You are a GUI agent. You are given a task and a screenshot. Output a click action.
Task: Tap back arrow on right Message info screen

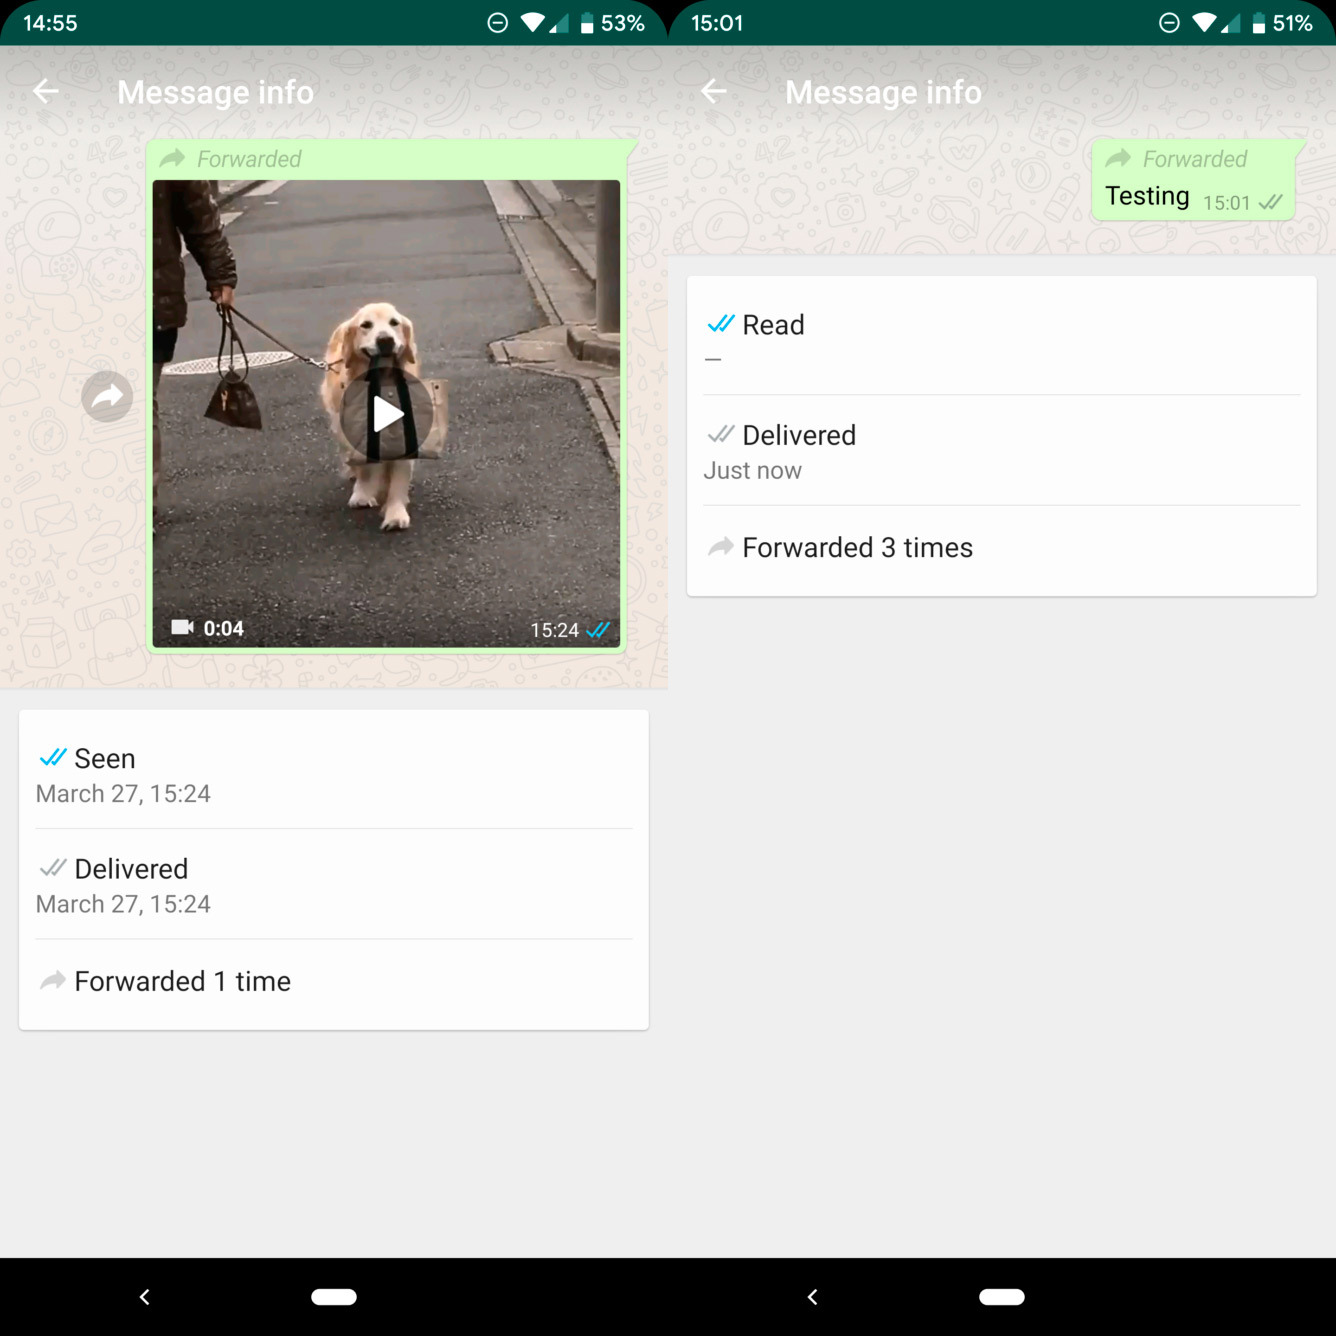point(713,92)
